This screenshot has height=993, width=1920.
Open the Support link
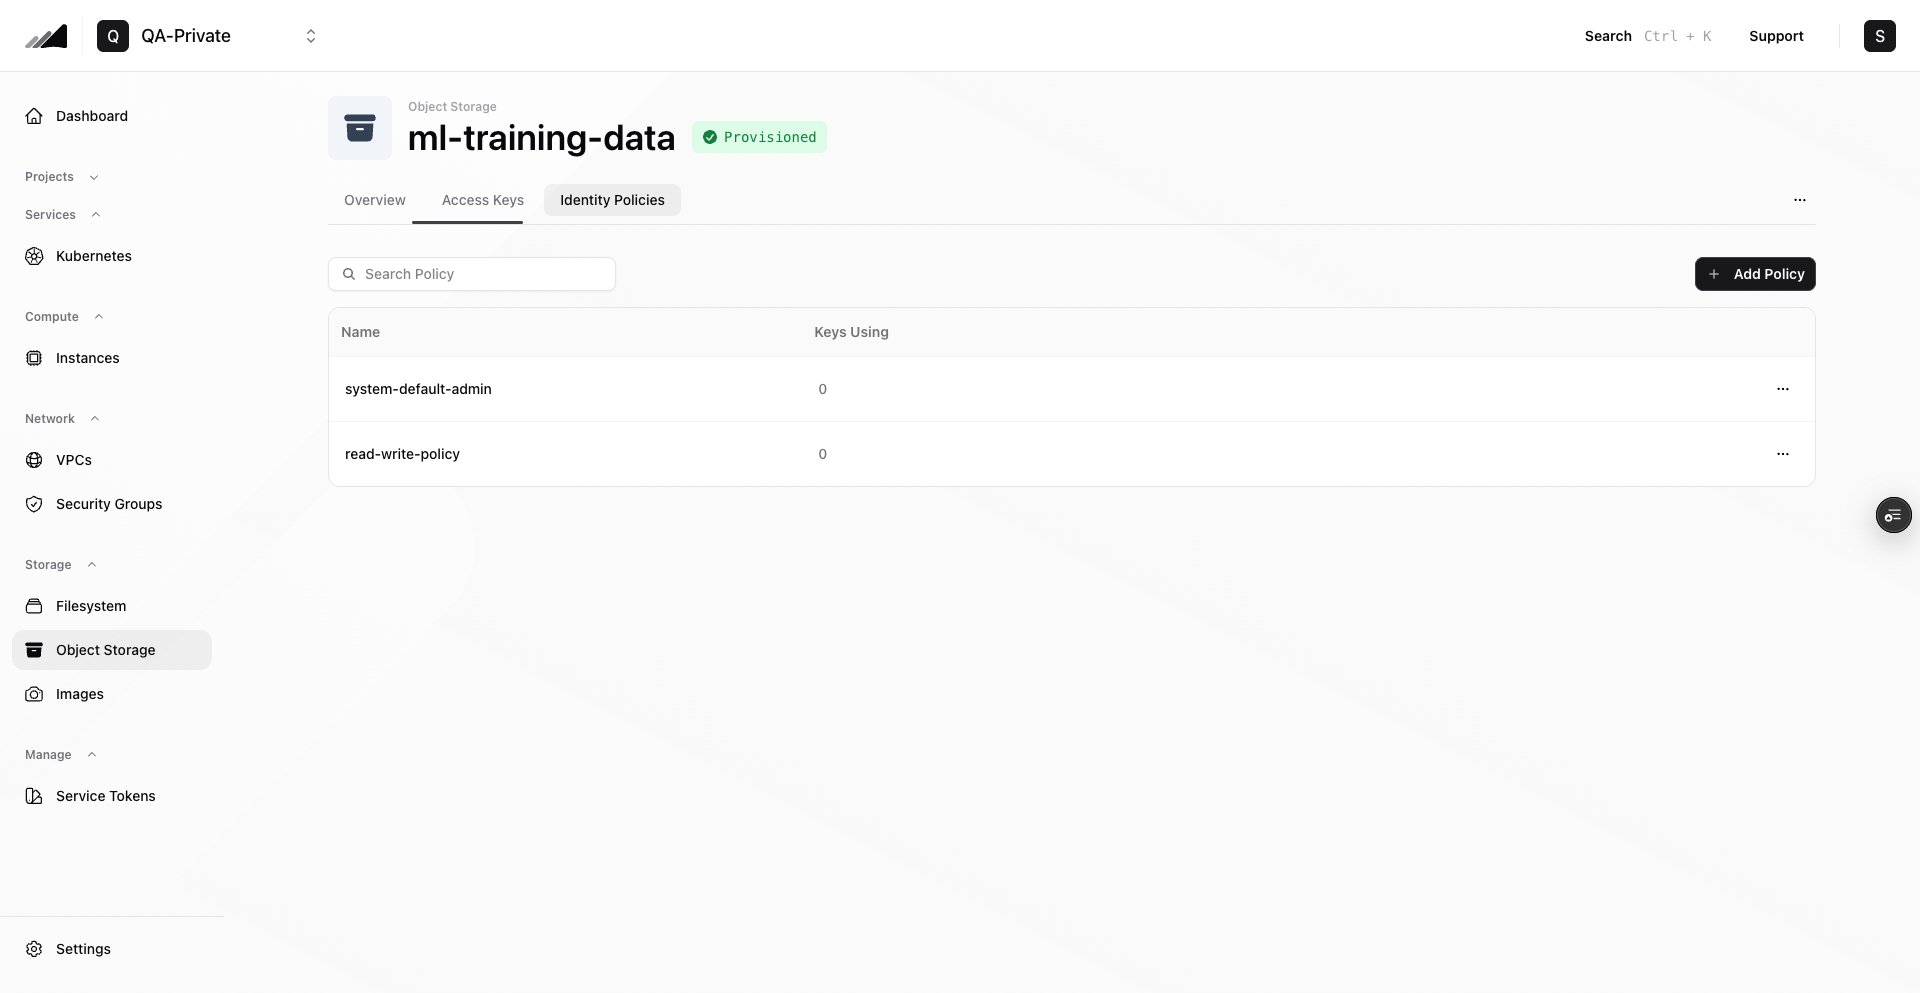tap(1776, 36)
